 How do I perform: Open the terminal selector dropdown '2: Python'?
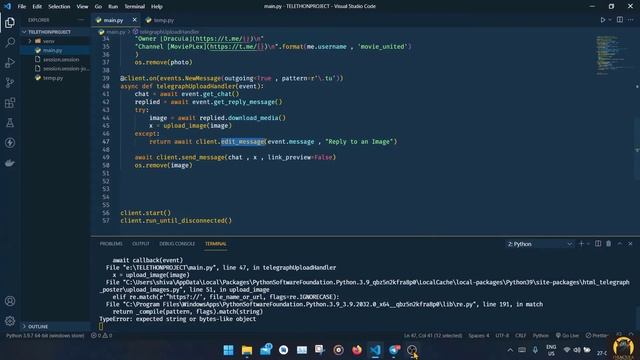coord(539,244)
